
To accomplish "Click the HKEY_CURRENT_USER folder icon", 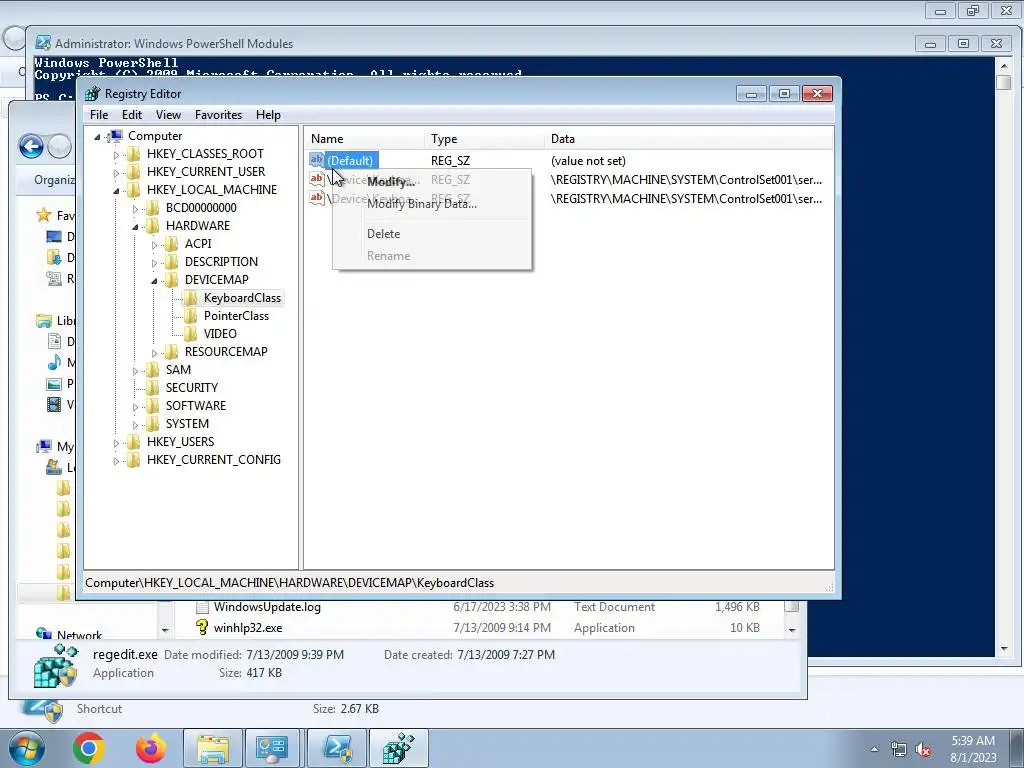I will point(133,171).
